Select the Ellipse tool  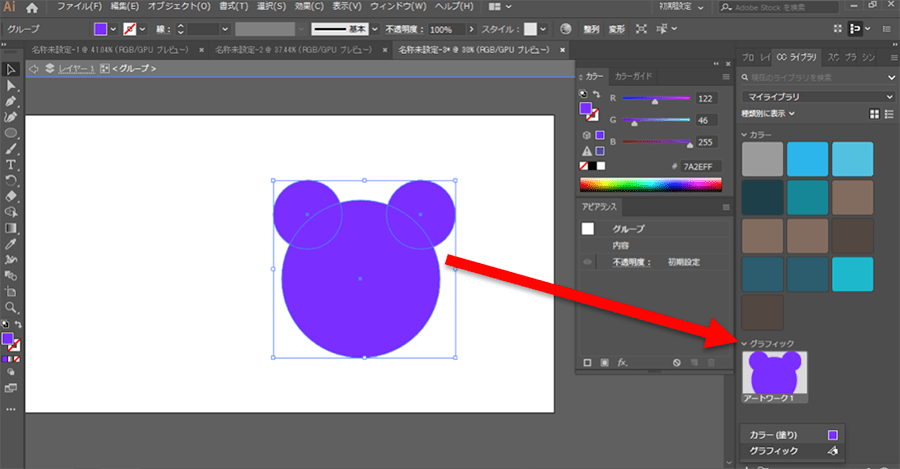coord(11,133)
